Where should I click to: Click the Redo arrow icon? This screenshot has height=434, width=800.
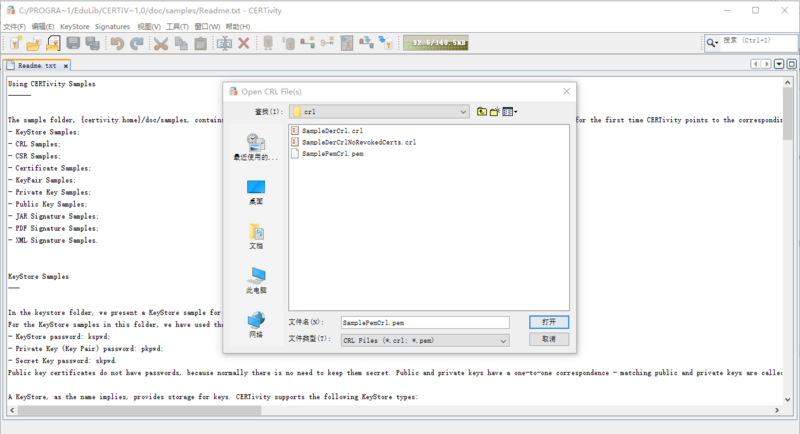(137, 43)
